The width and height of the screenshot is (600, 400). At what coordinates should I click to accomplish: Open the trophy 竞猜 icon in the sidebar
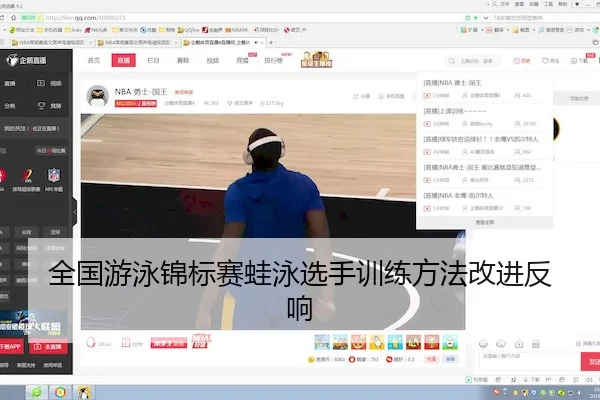(x=41, y=106)
